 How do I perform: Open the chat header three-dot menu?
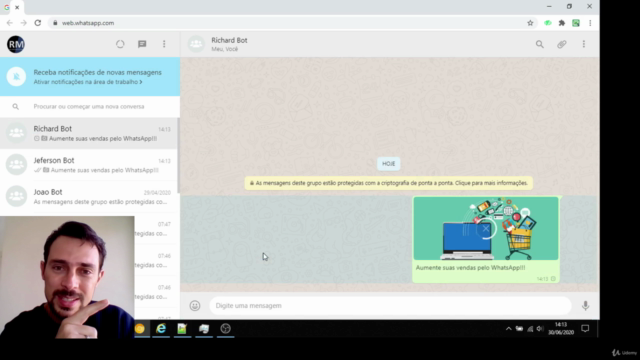coord(584,44)
